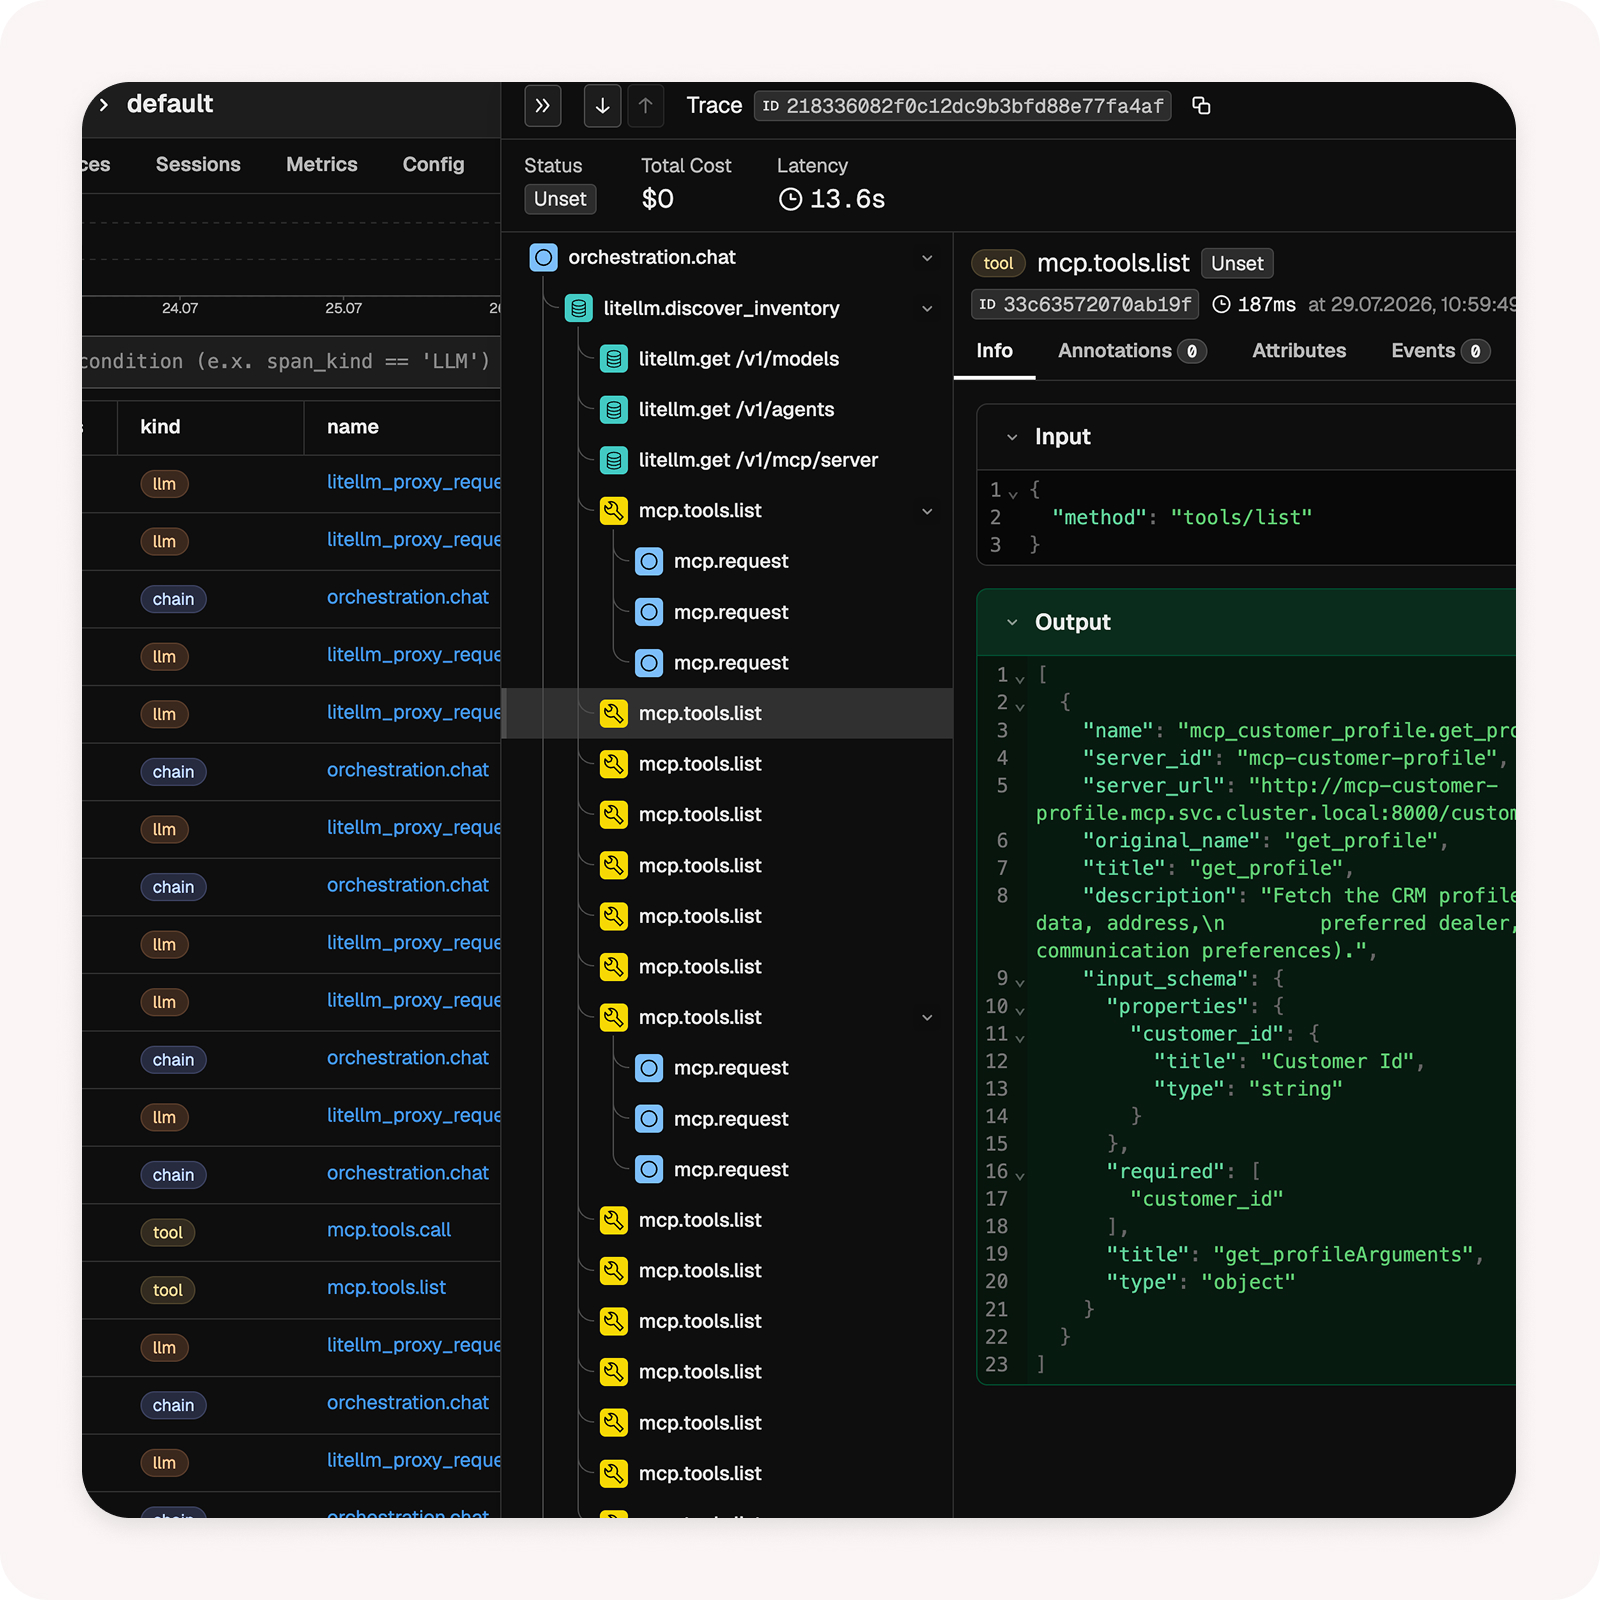
Task: Fold Output JSON array at line 1
Action: 1019,678
